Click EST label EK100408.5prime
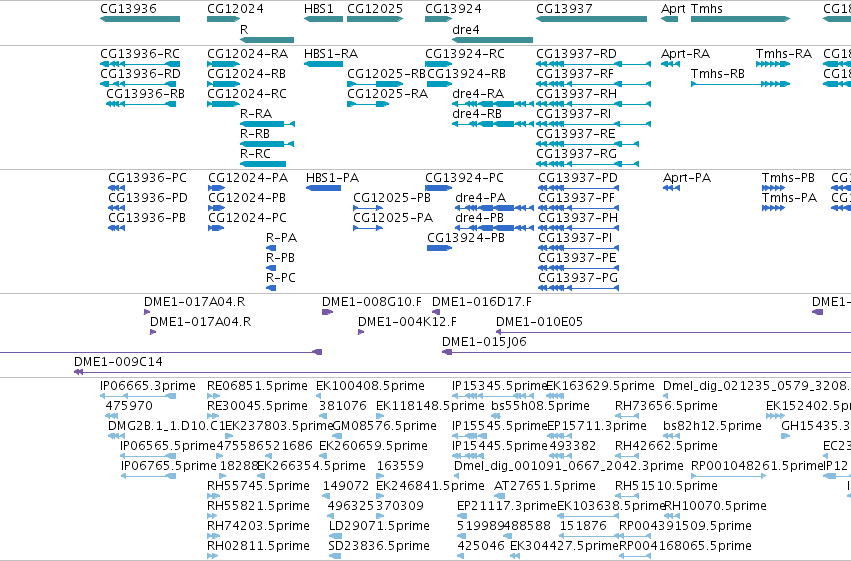 (370, 386)
